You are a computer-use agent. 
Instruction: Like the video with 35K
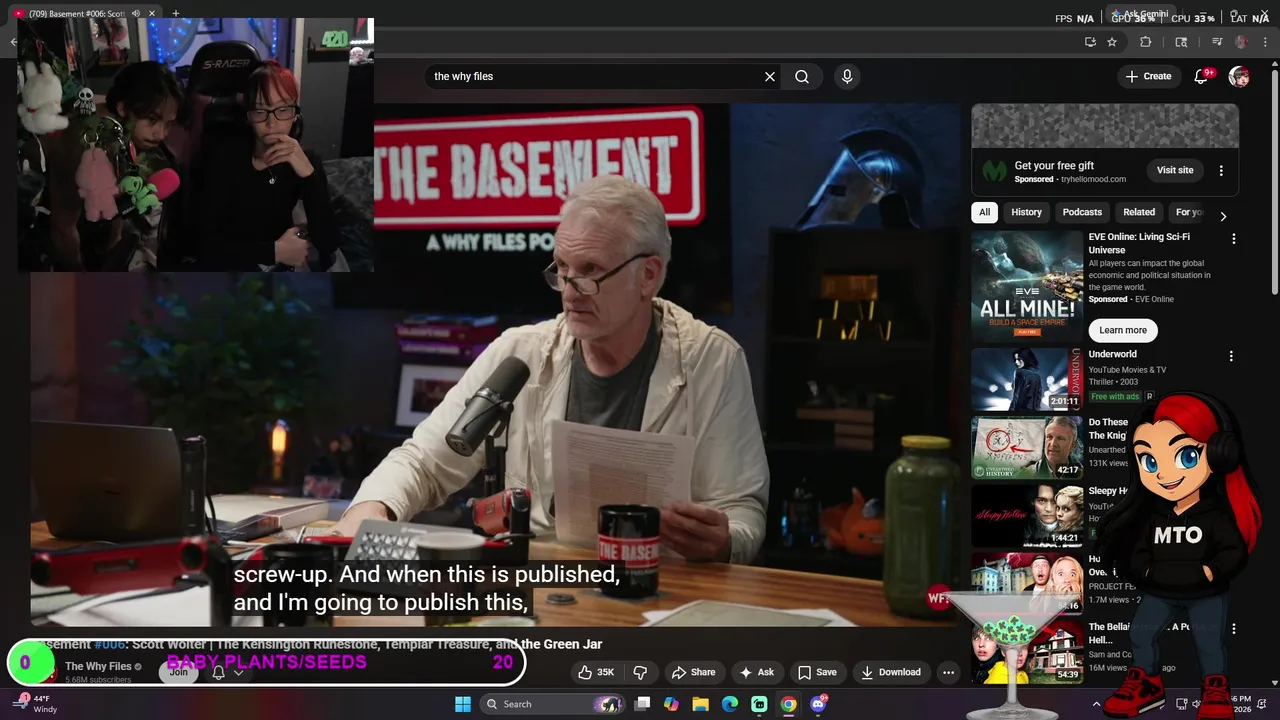pos(596,672)
